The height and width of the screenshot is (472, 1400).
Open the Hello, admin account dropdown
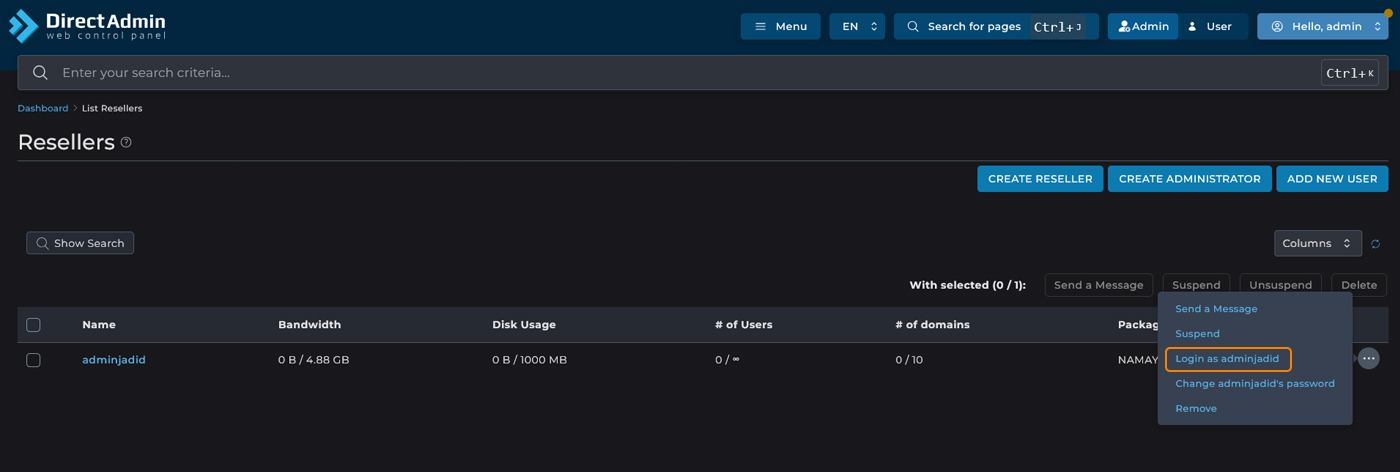click(1322, 27)
